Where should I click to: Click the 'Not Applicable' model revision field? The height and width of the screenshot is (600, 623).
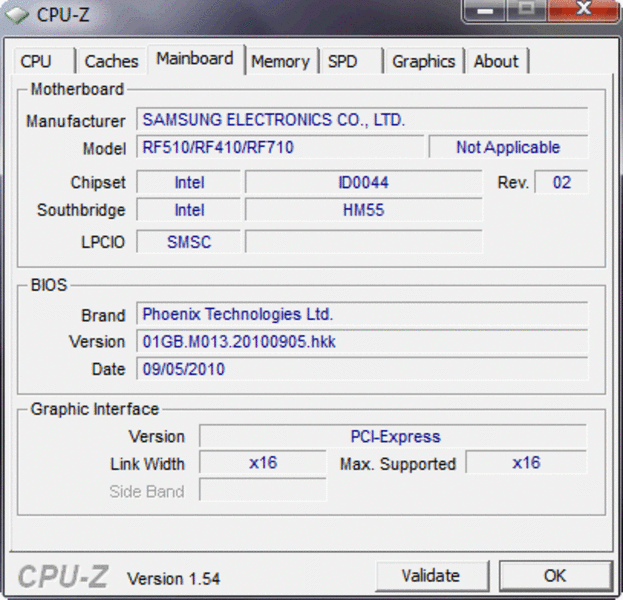[508, 147]
